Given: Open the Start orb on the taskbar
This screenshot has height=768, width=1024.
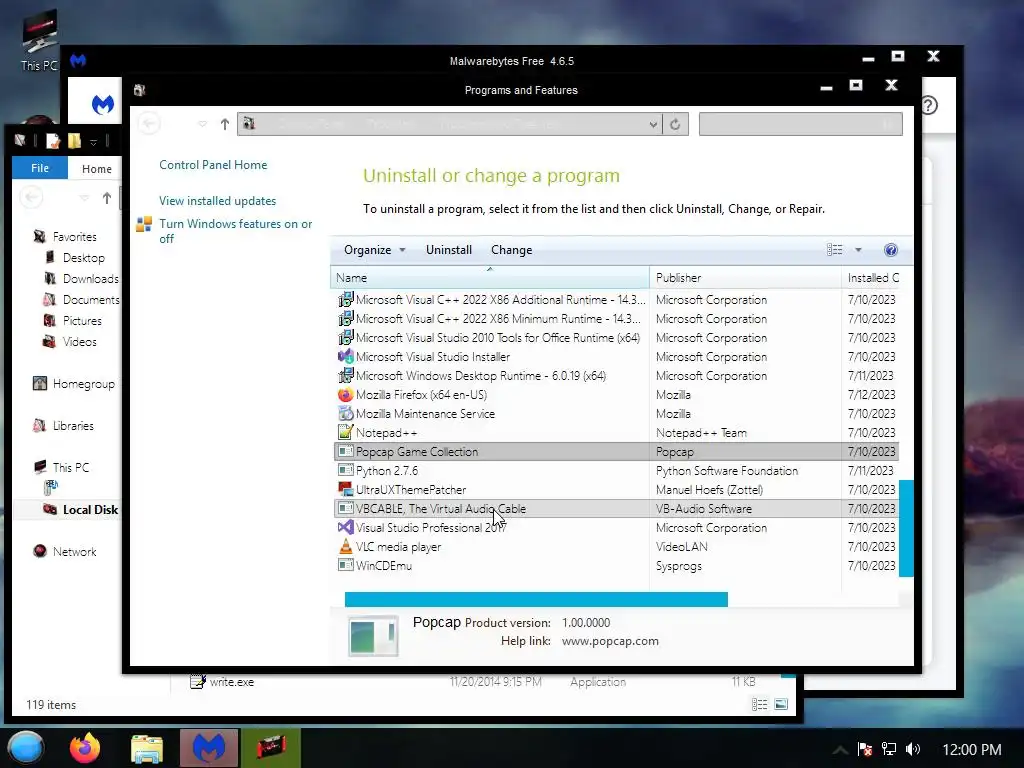Looking at the screenshot, I should [x=26, y=748].
